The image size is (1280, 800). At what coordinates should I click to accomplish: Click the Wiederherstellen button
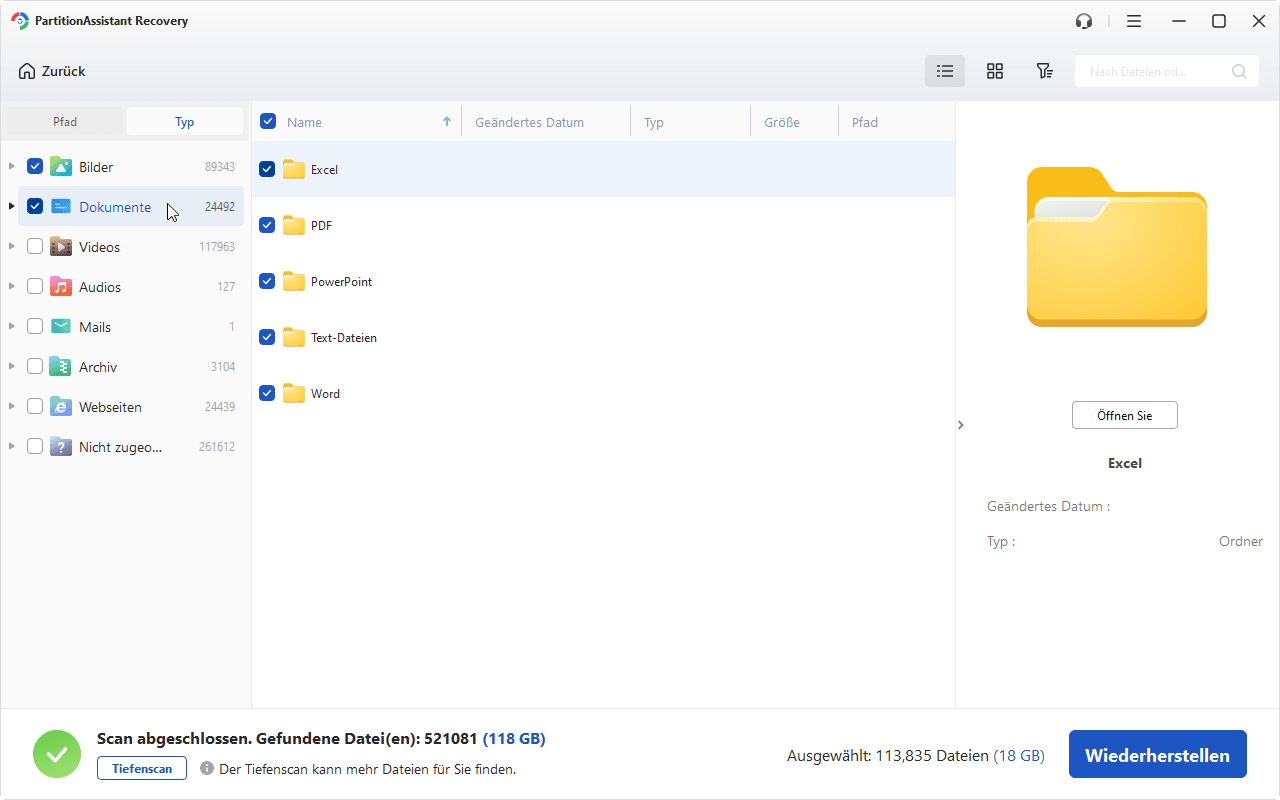point(1158,754)
